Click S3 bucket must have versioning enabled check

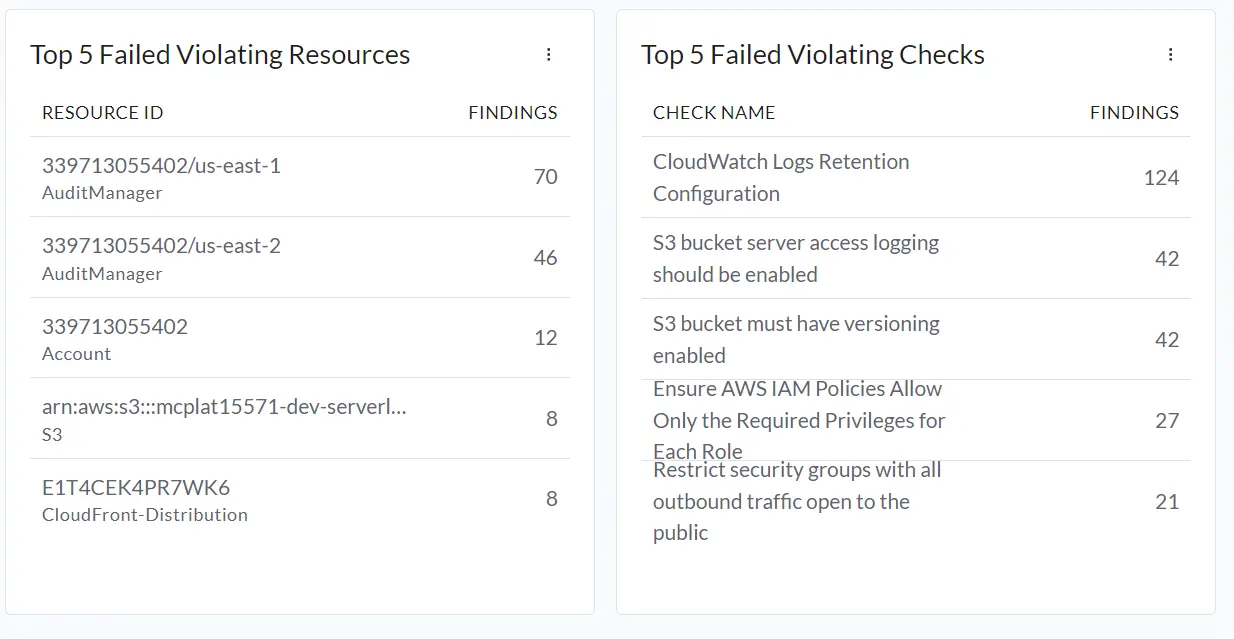click(796, 339)
